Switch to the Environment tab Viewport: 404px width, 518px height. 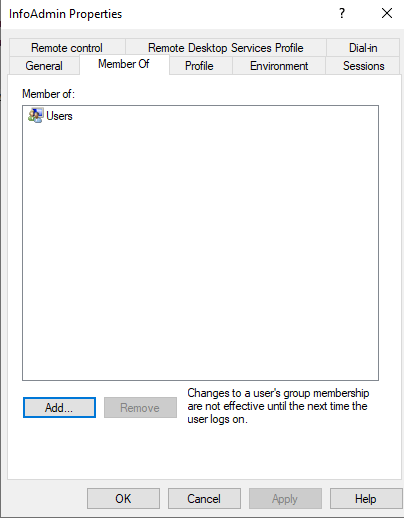(x=279, y=66)
